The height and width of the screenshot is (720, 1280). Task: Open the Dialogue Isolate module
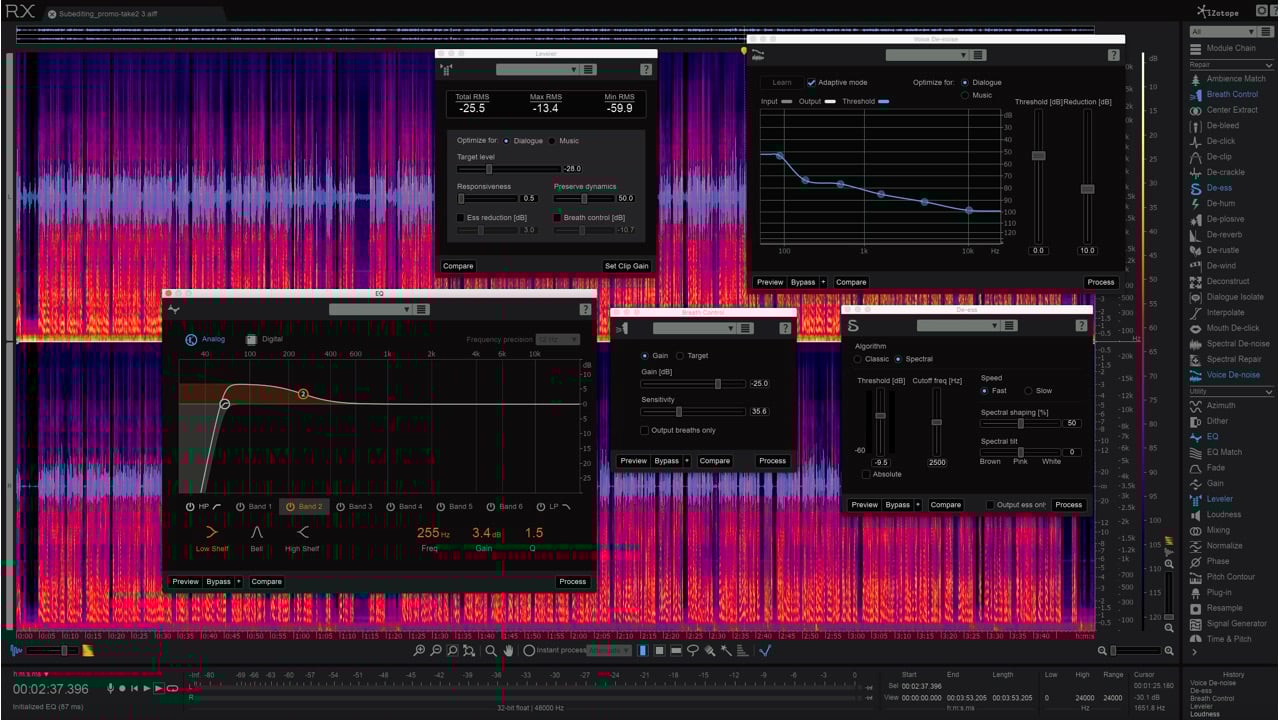coord(1234,297)
